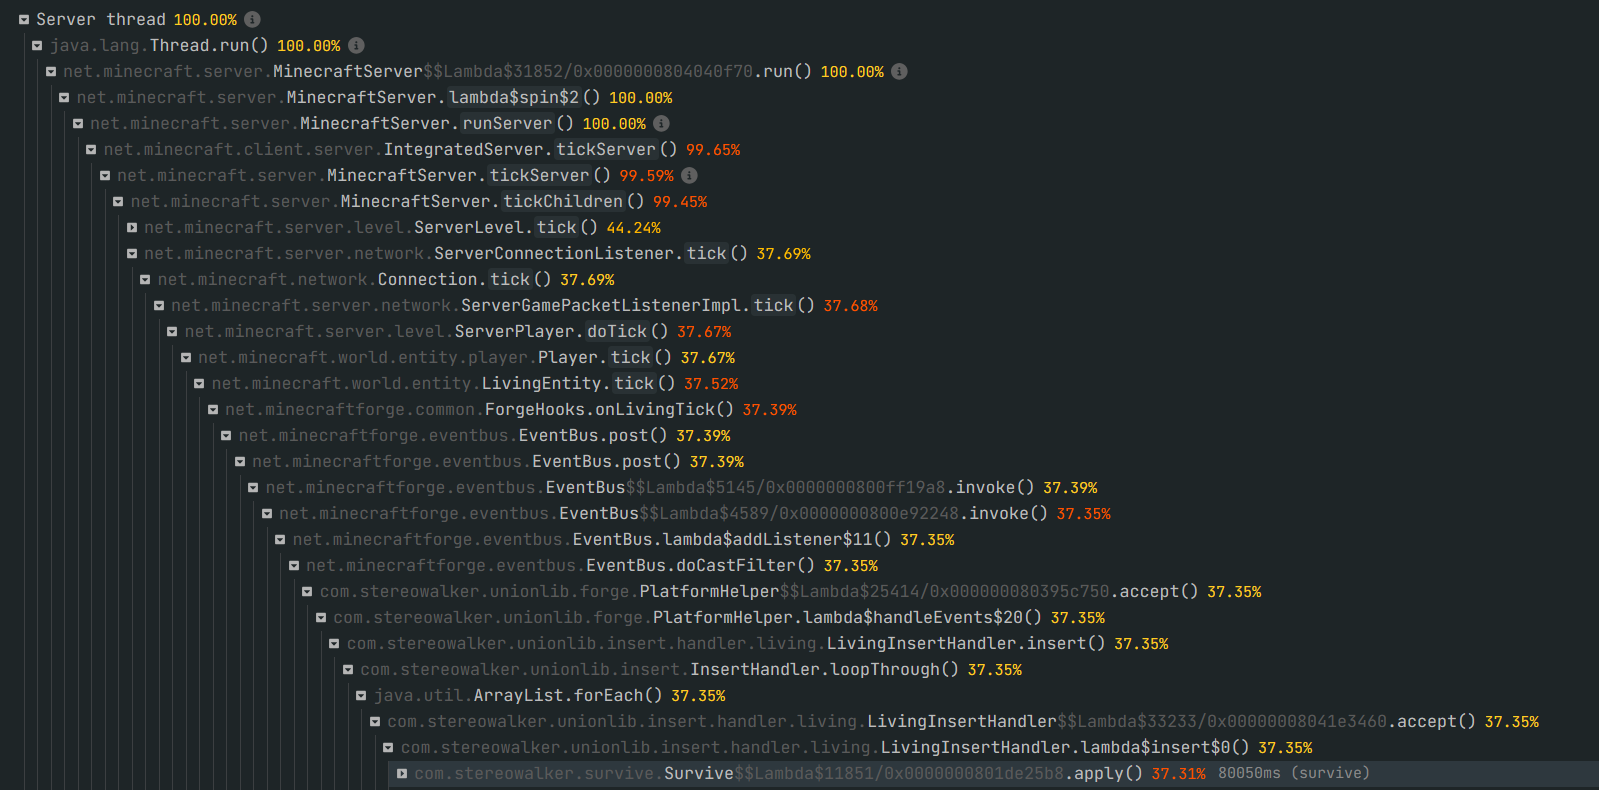The width and height of the screenshot is (1599, 790).
Task: Collapse the ServerGamePacketListenerImpl.tick() node
Action: [159, 306]
